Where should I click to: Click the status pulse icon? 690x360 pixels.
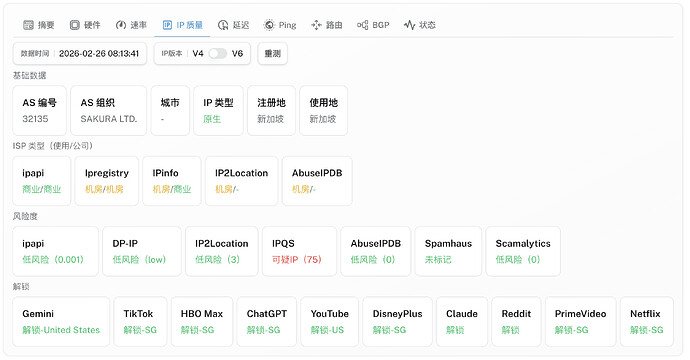[x=409, y=25]
